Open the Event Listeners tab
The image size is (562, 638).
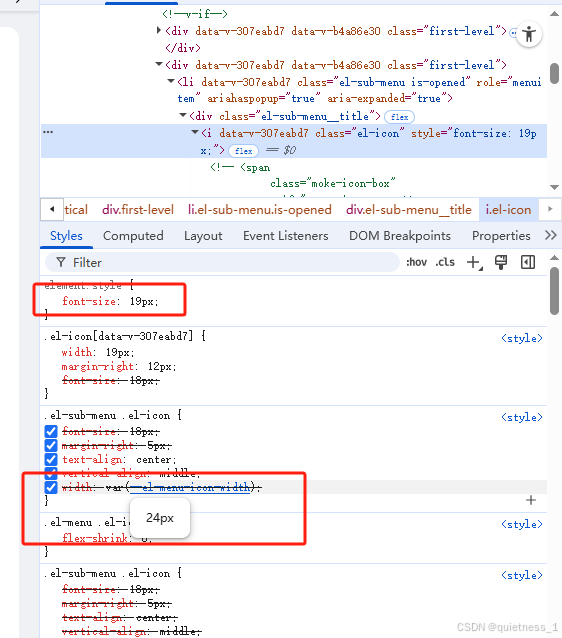click(286, 236)
